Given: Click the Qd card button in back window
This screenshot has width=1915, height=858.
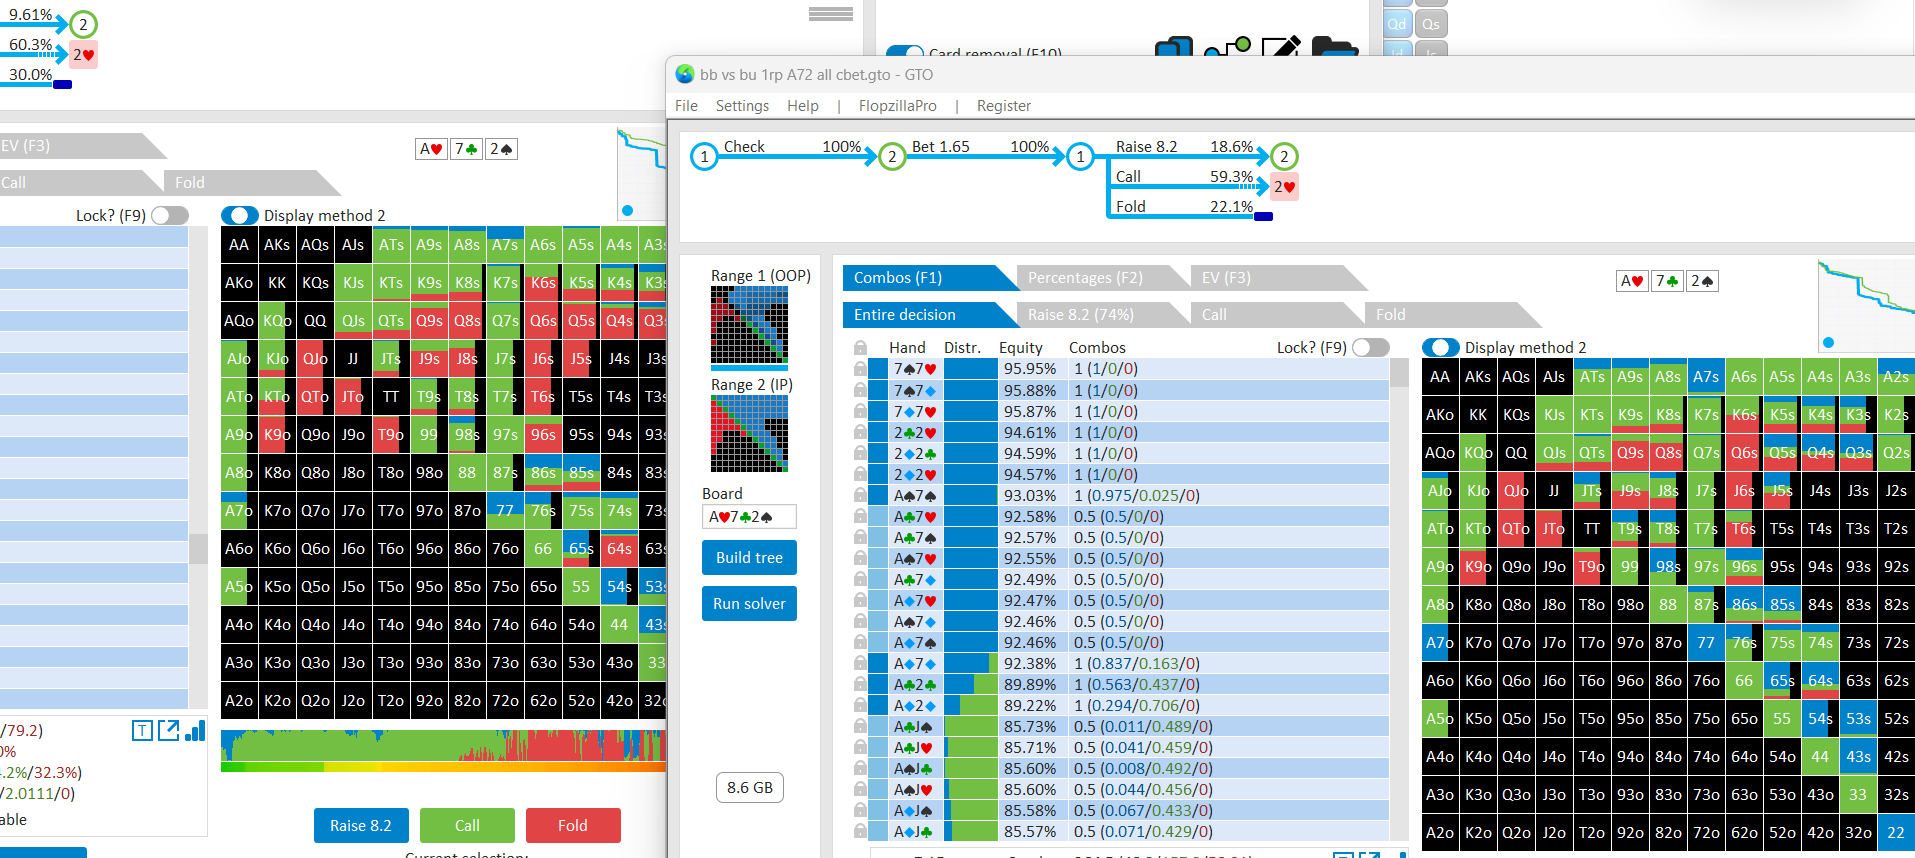Looking at the screenshot, I should (x=1397, y=24).
